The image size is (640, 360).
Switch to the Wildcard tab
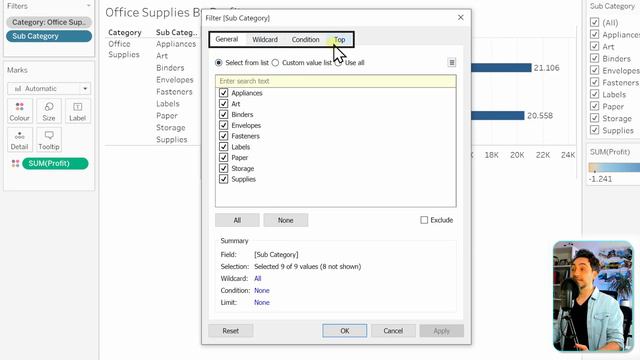[x=265, y=39]
